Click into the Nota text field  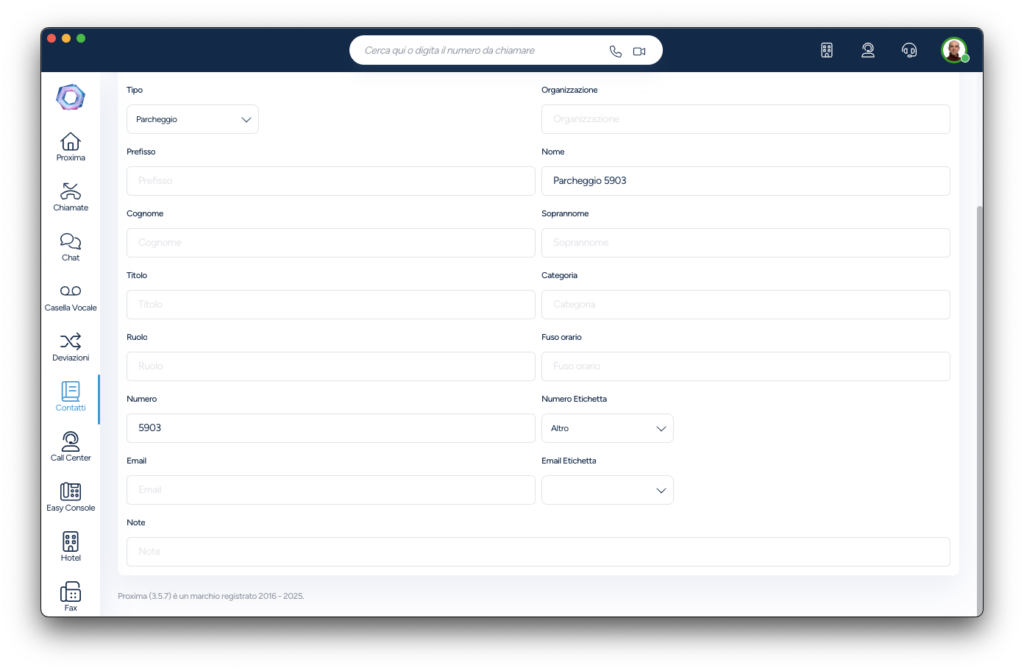pyautogui.click(x=538, y=552)
